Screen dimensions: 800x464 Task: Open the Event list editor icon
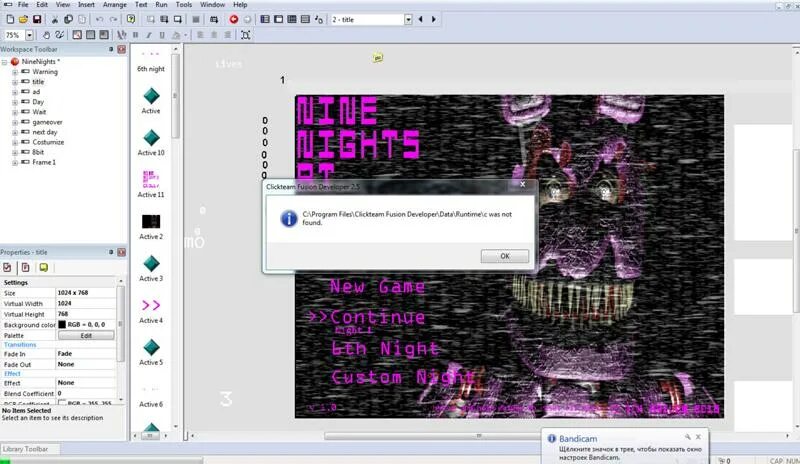[x=305, y=19]
